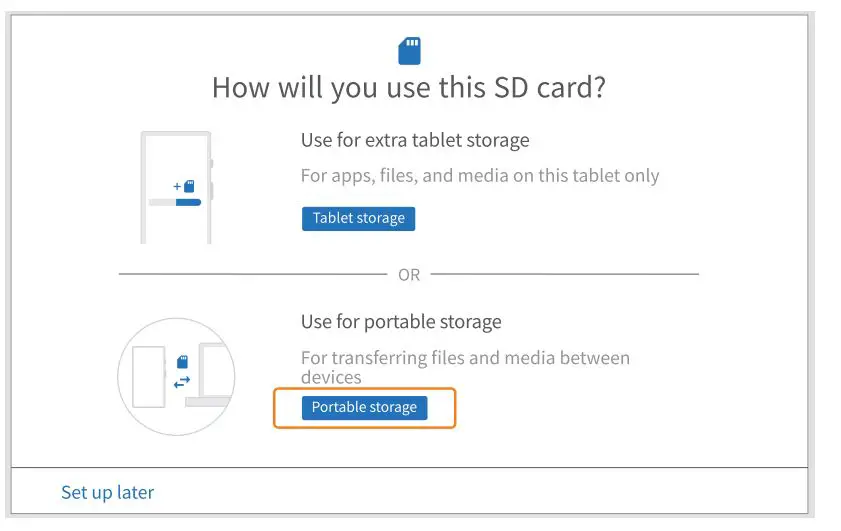Click the "For transferring files and media" description
The width and height of the screenshot is (841, 531).
point(465,367)
